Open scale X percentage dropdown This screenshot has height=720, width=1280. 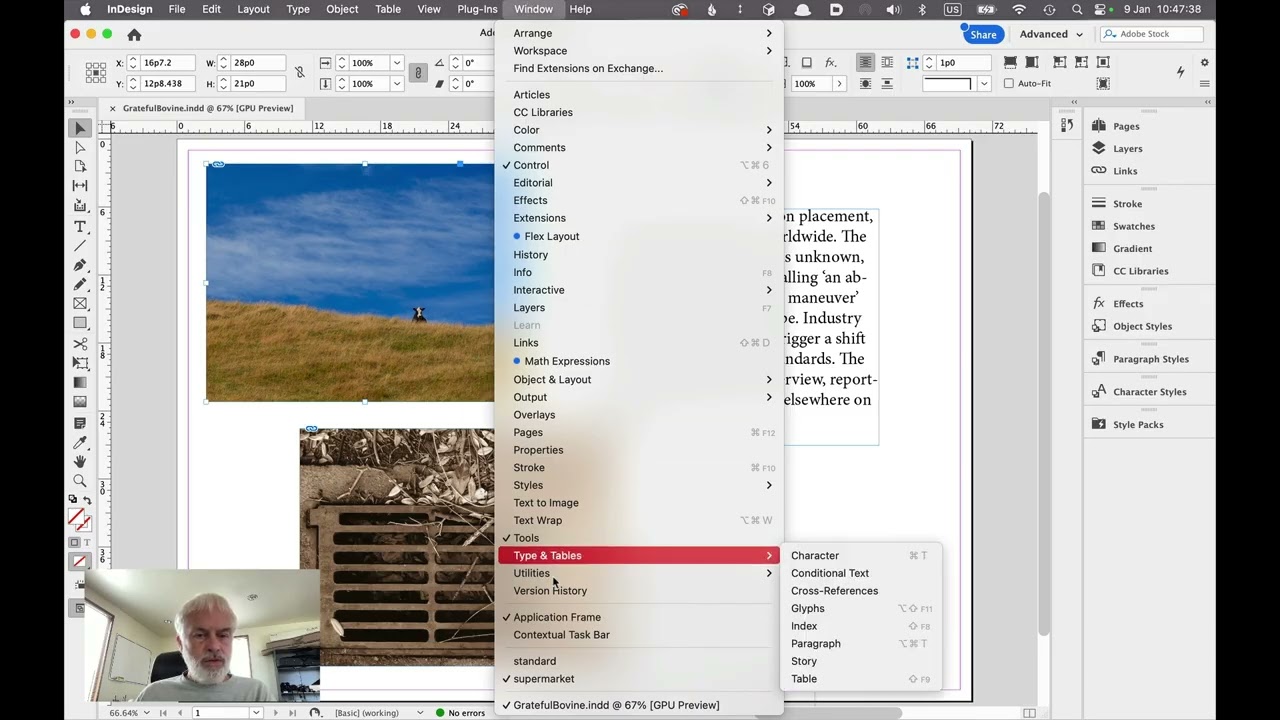pyautogui.click(x=397, y=63)
